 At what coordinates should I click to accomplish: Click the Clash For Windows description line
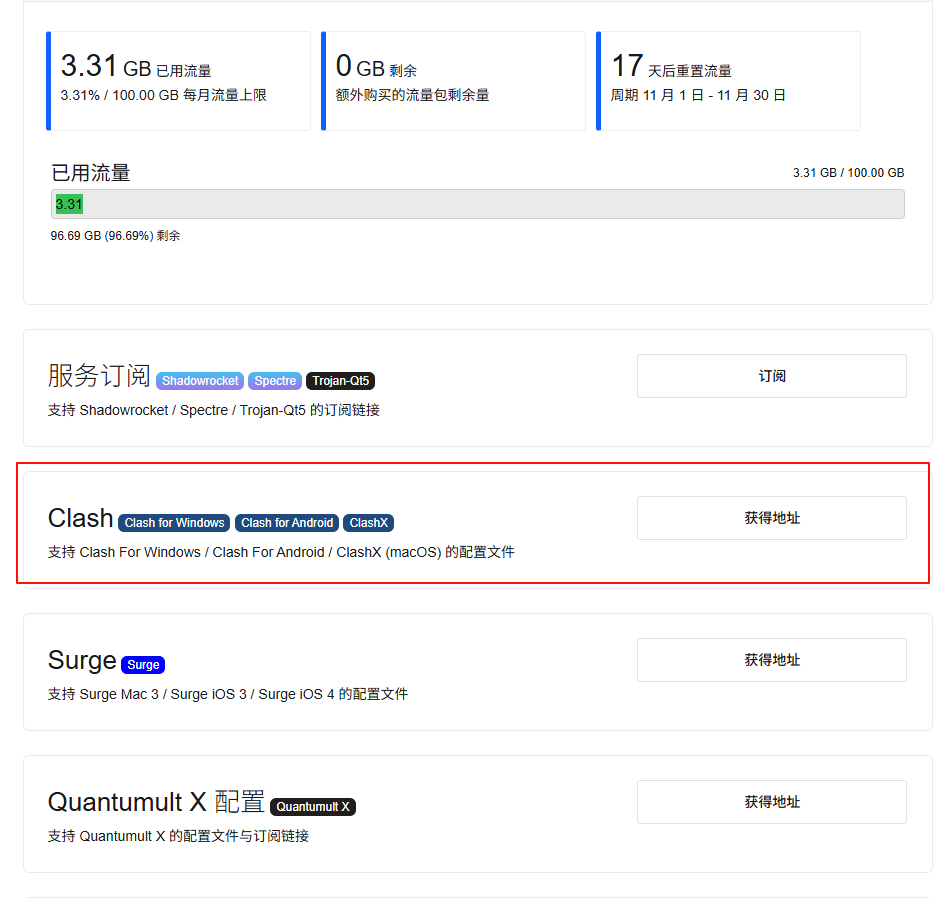click(281, 552)
